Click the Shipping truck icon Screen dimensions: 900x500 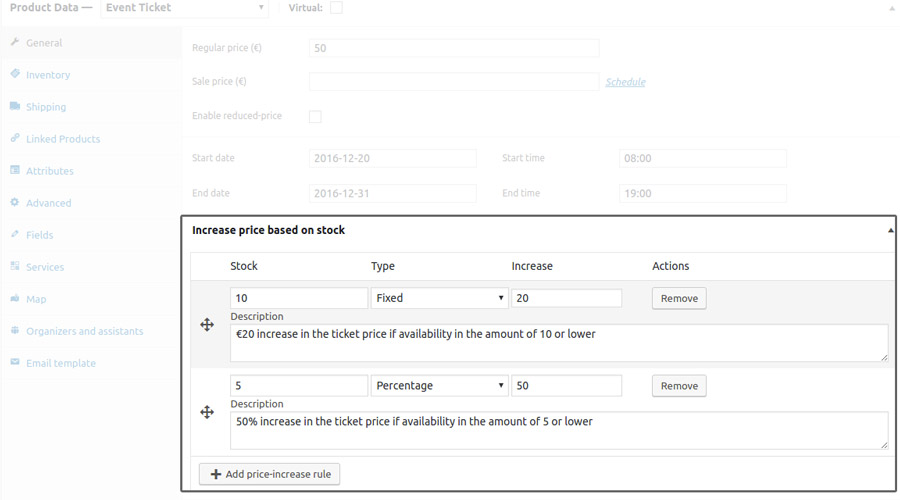tap(15, 107)
